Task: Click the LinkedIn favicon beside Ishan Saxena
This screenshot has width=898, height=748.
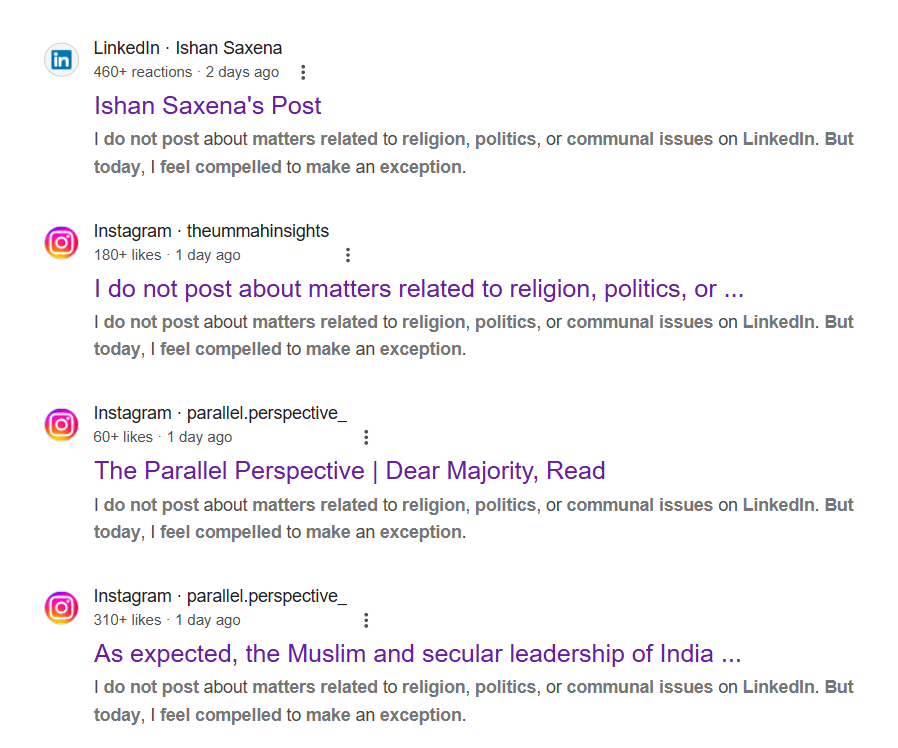Action: pyautogui.click(x=61, y=60)
